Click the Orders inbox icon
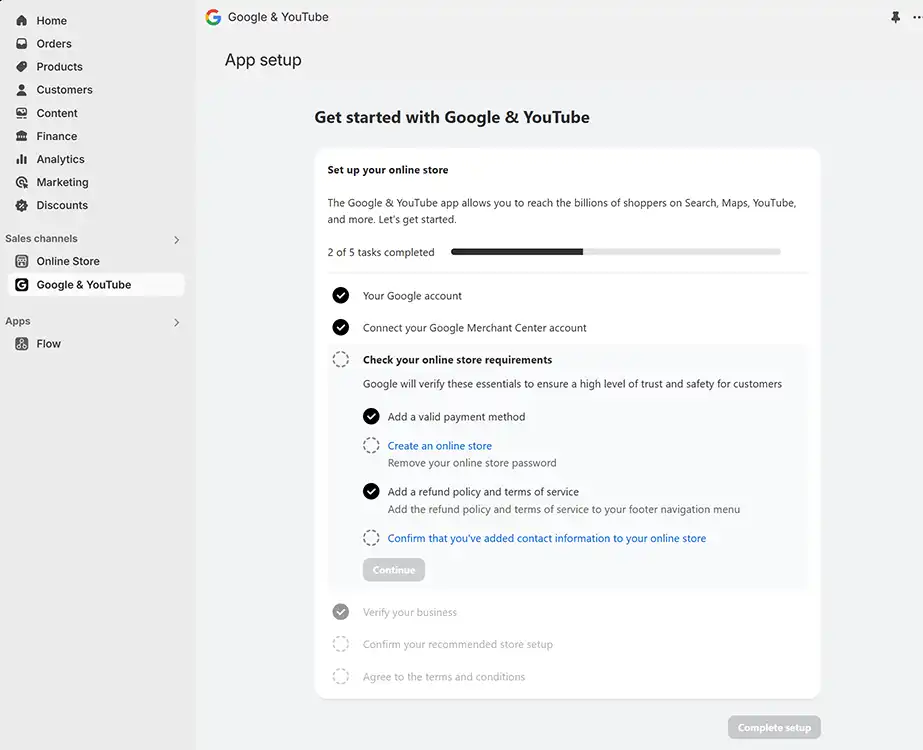The image size is (923, 750). pos(22,44)
